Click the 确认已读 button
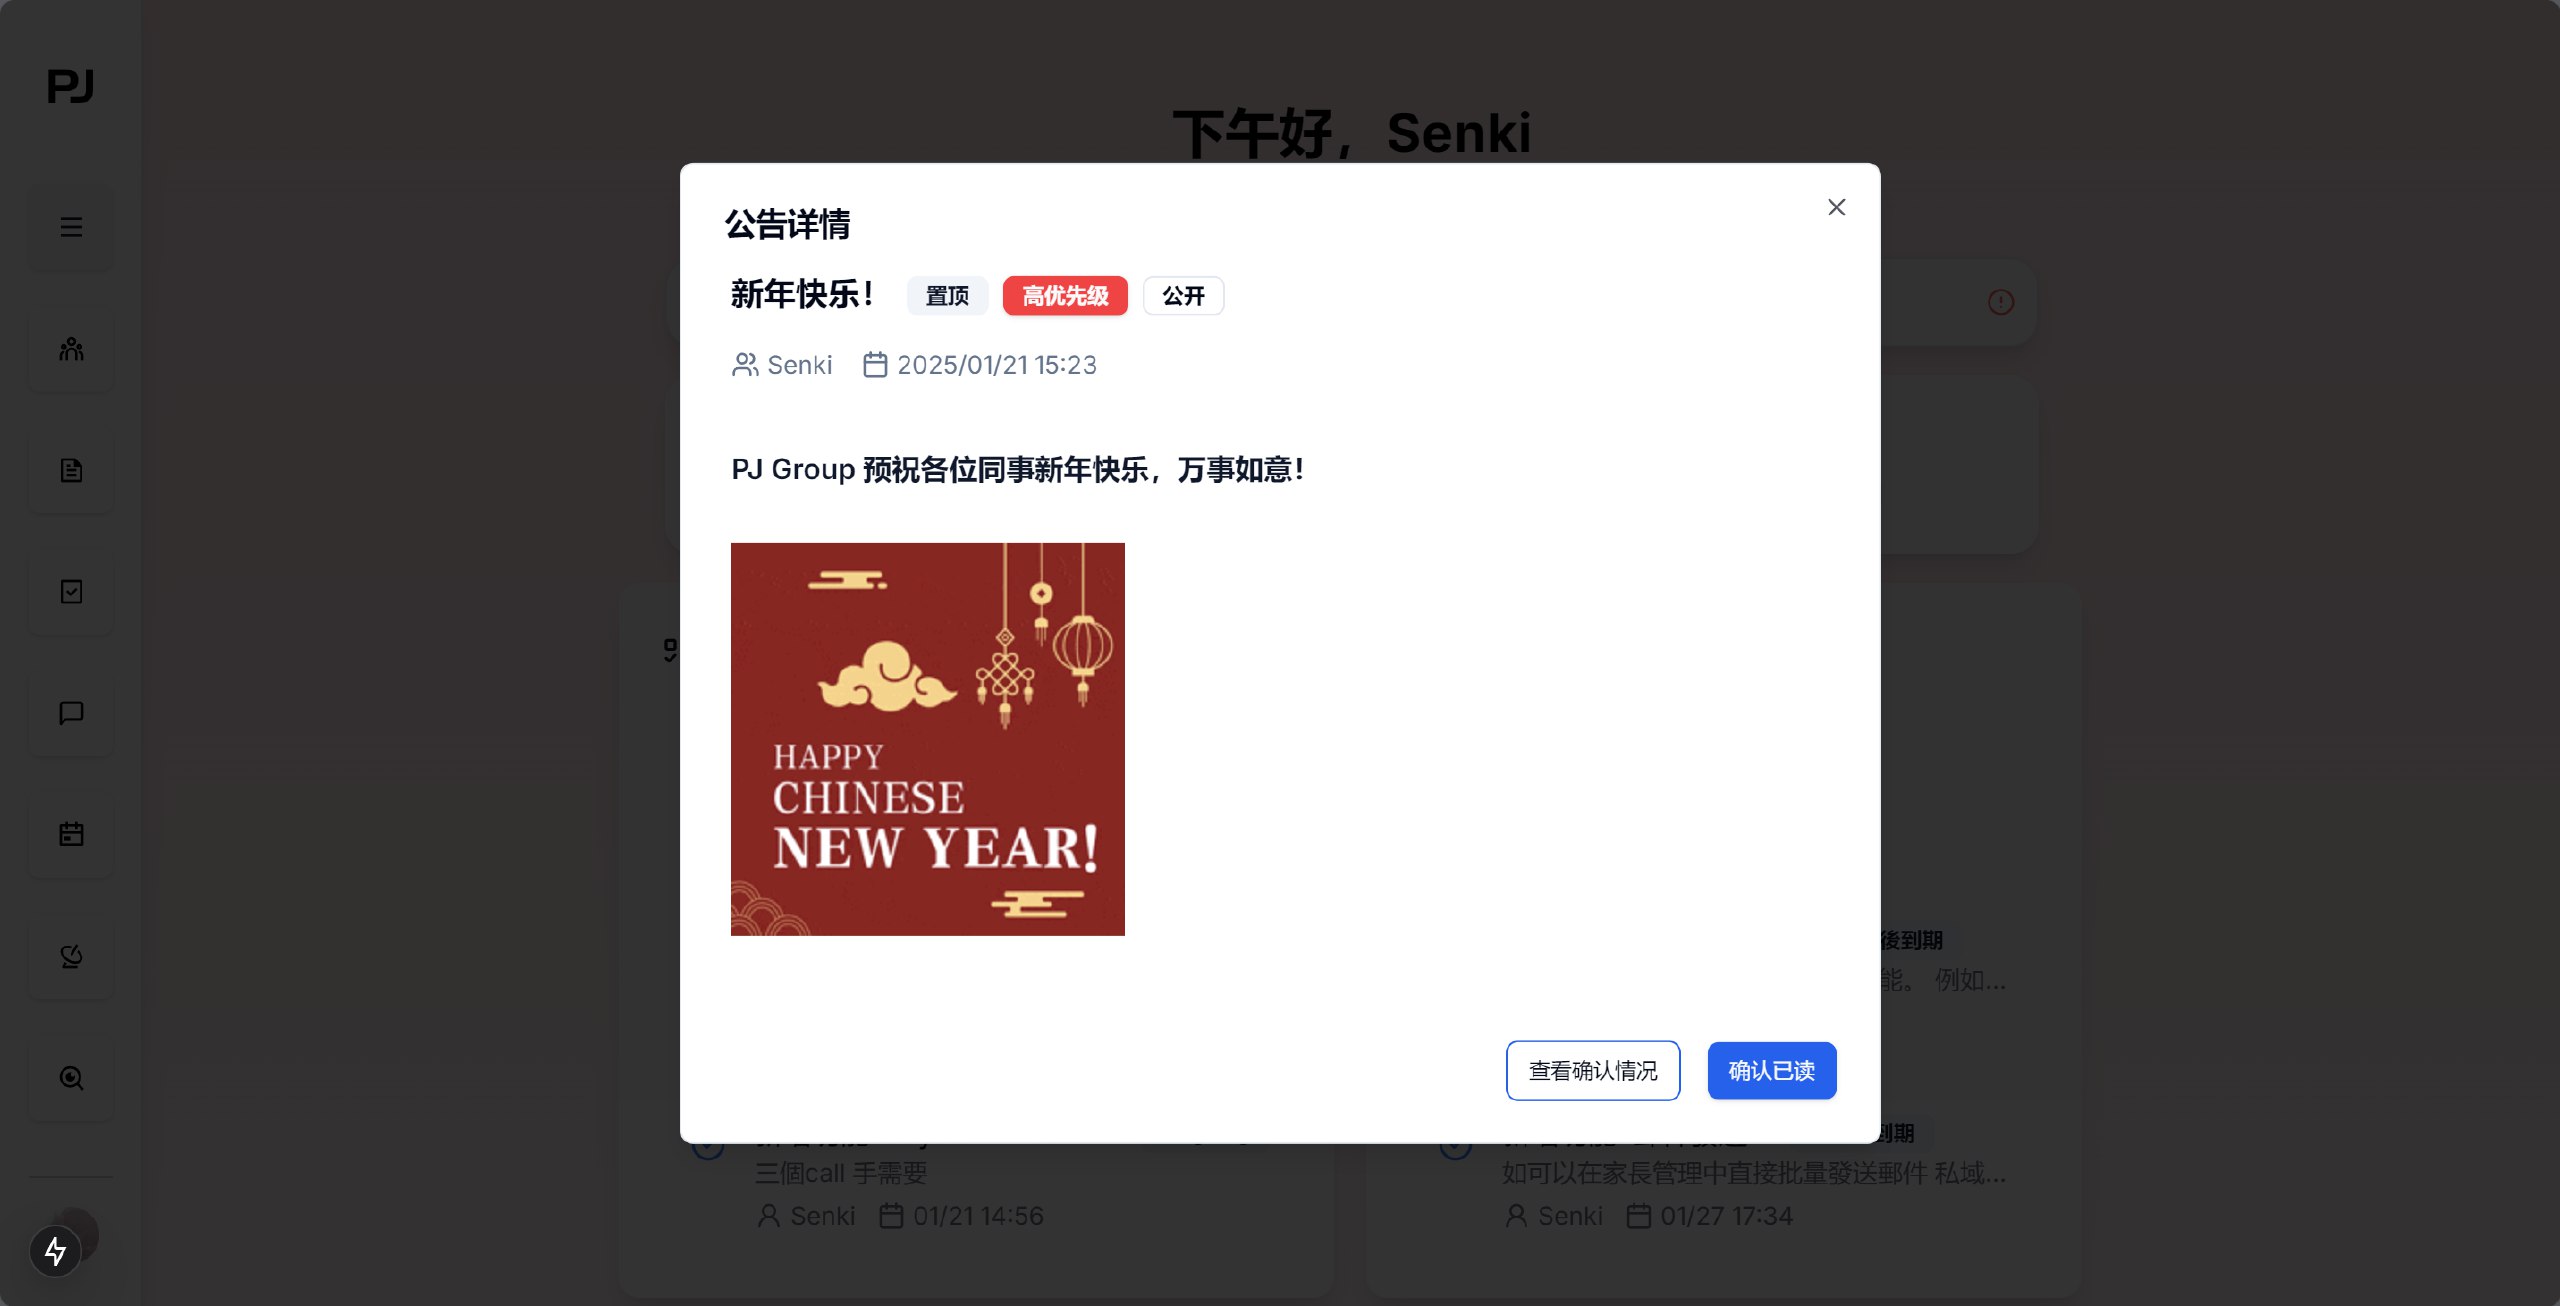Viewport: 2560px width, 1306px height. [x=1771, y=1071]
